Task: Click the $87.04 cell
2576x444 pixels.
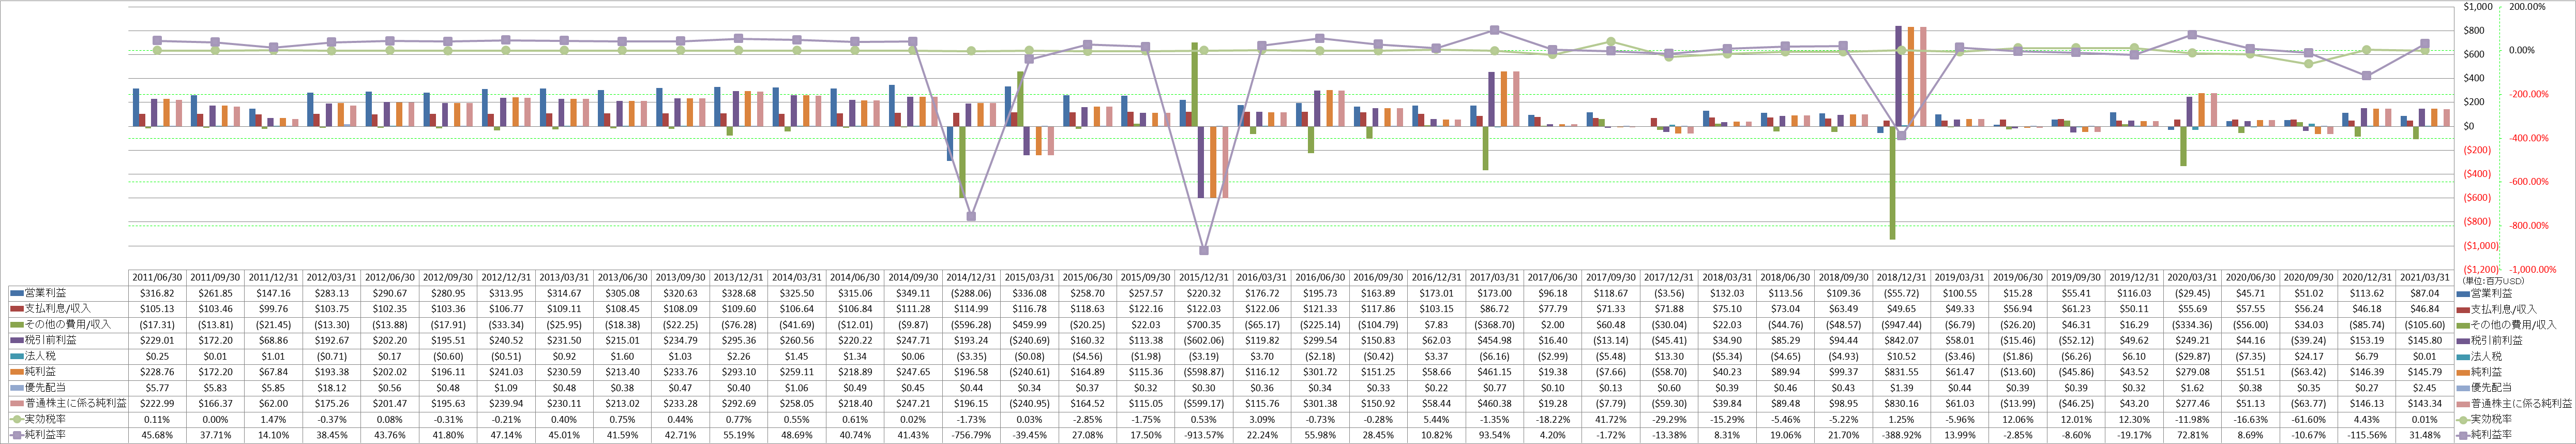Action: click(x=2424, y=293)
